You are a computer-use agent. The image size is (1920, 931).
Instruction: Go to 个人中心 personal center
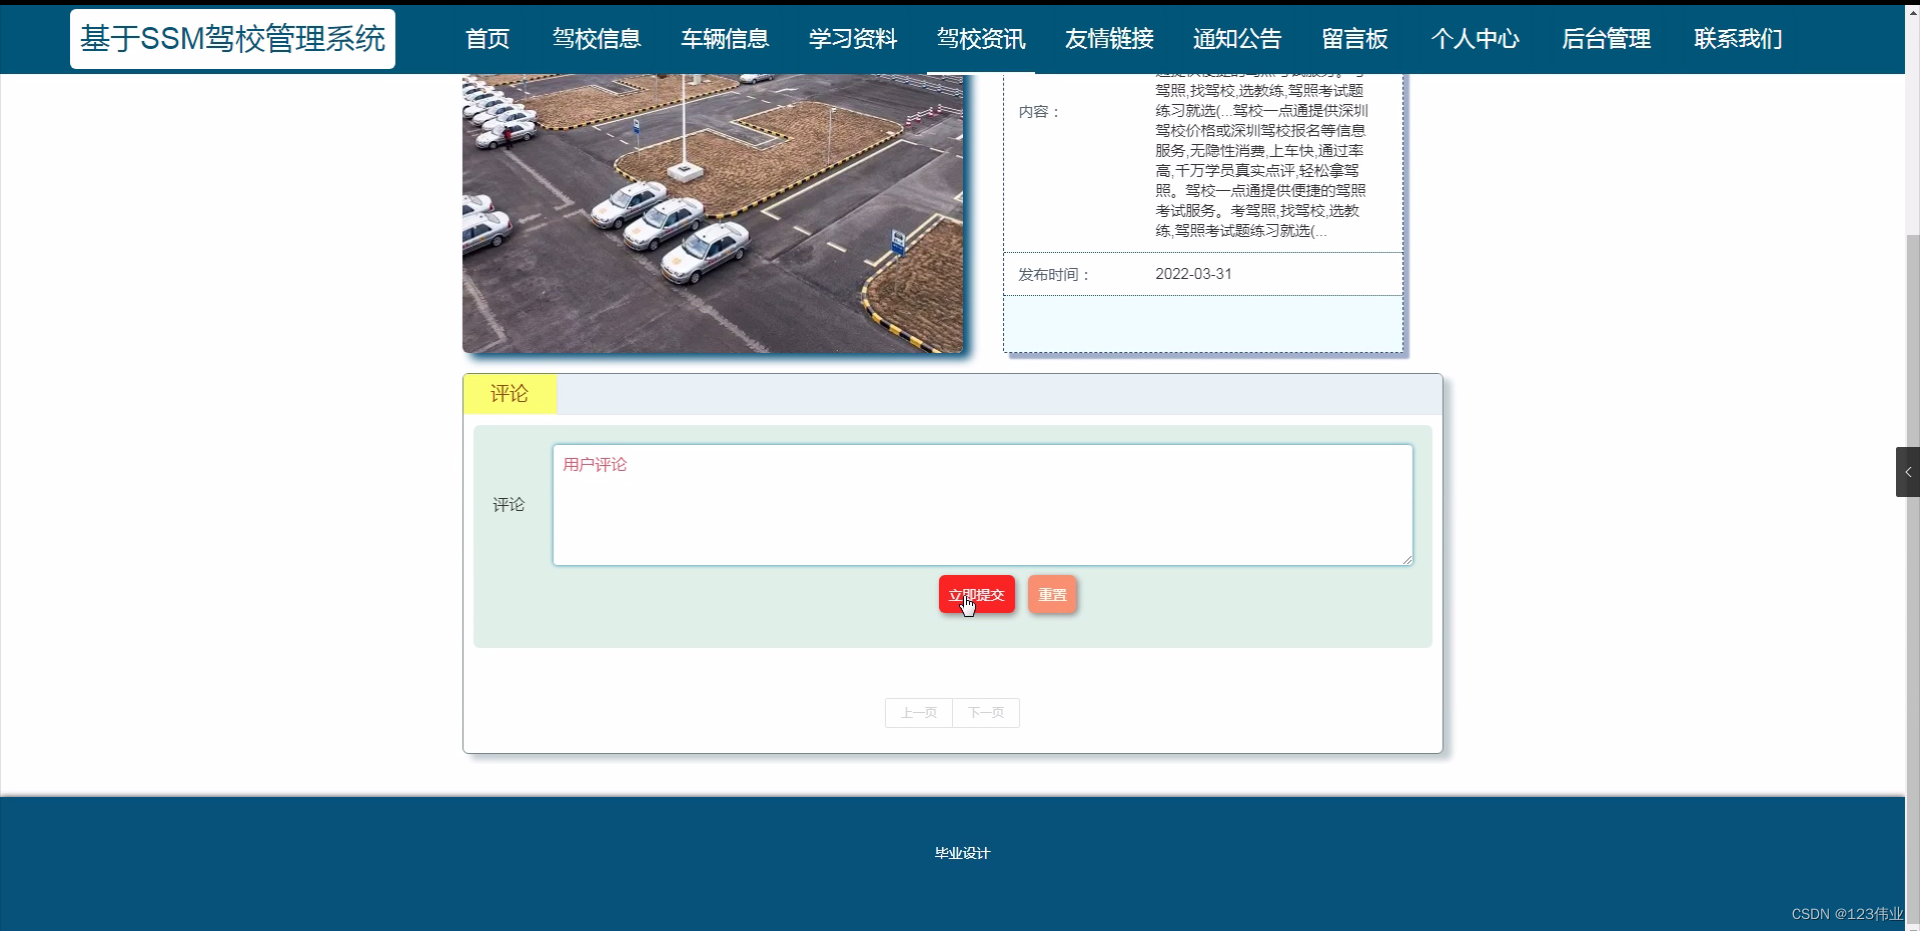1474,39
